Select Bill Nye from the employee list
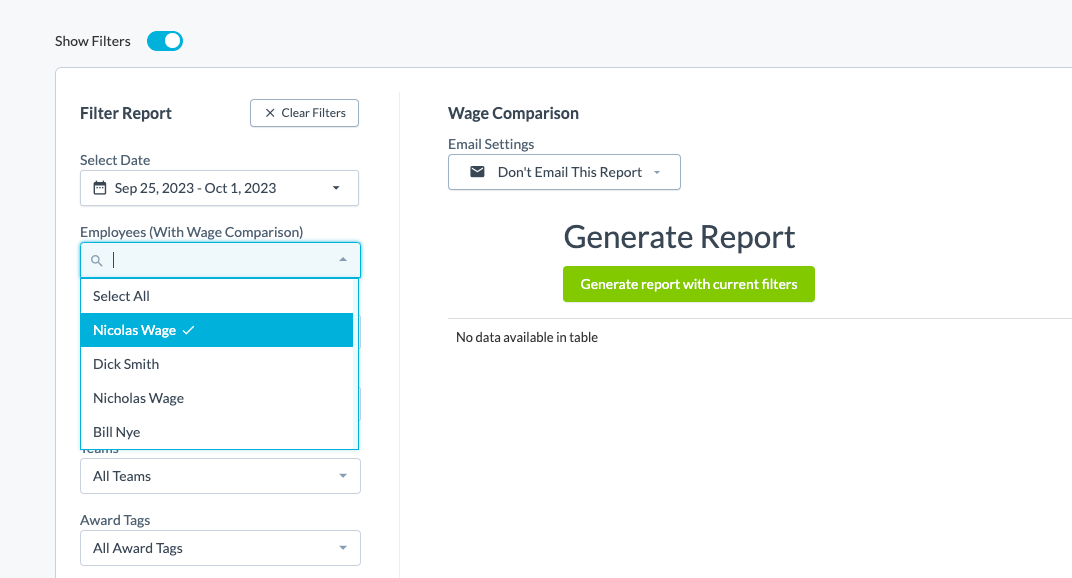 pos(116,432)
